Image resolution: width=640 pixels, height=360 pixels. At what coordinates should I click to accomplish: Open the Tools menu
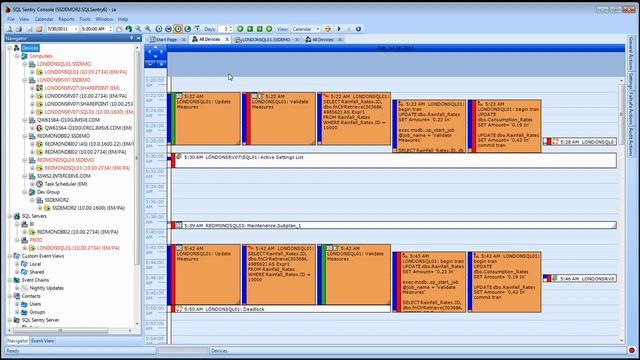[x=85, y=19]
